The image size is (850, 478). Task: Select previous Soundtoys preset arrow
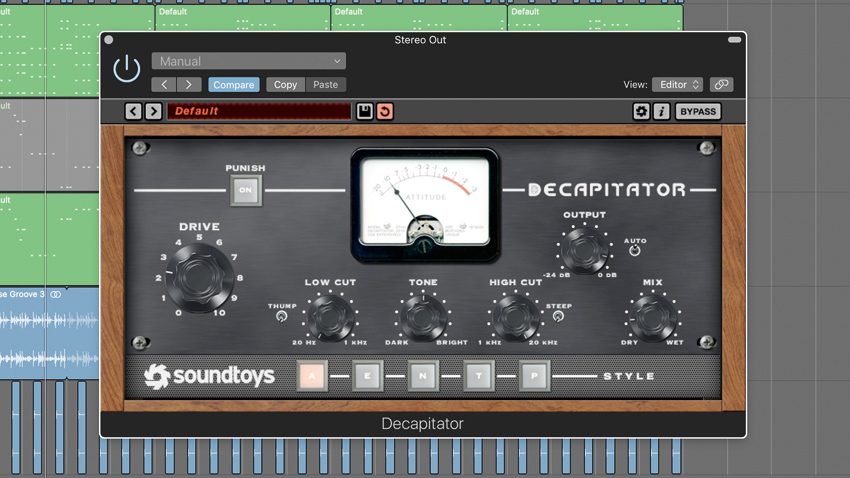click(133, 111)
